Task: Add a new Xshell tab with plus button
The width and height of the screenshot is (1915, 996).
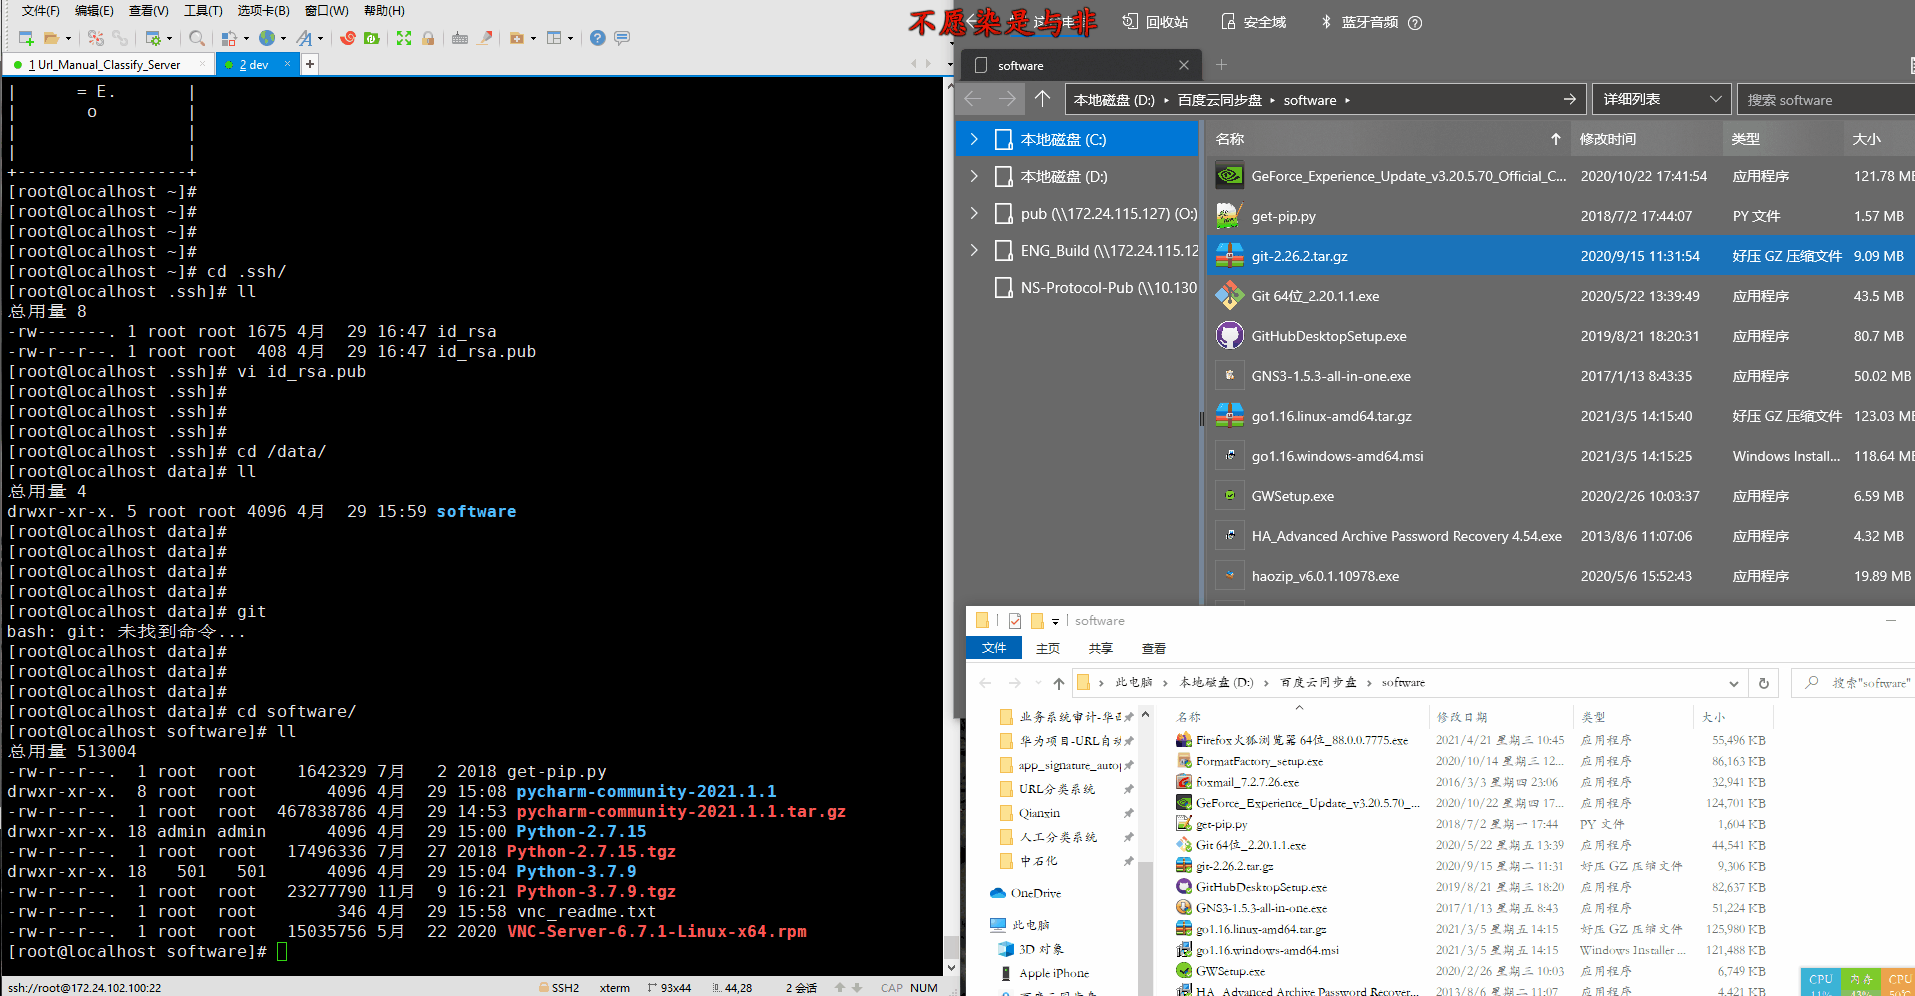Action: [x=310, y=64]
